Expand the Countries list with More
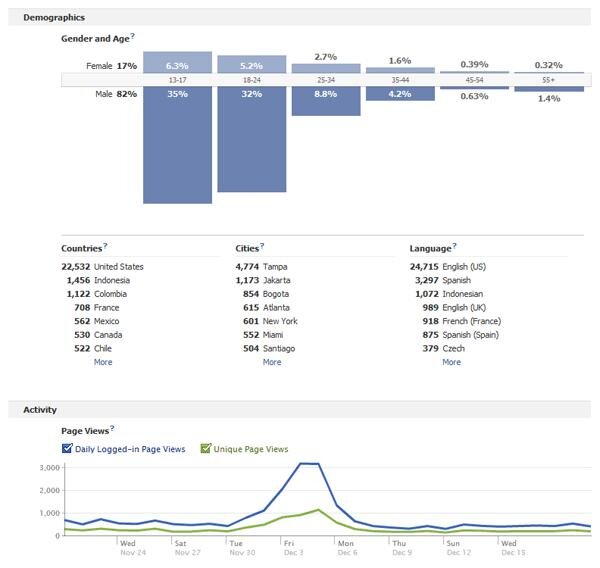The width and height of the screenshot is (600, 568). 103,362
